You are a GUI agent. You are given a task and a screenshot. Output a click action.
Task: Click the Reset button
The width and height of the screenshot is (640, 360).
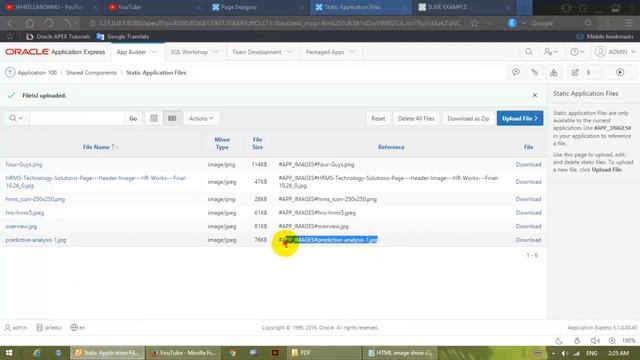tap(378, 118)
